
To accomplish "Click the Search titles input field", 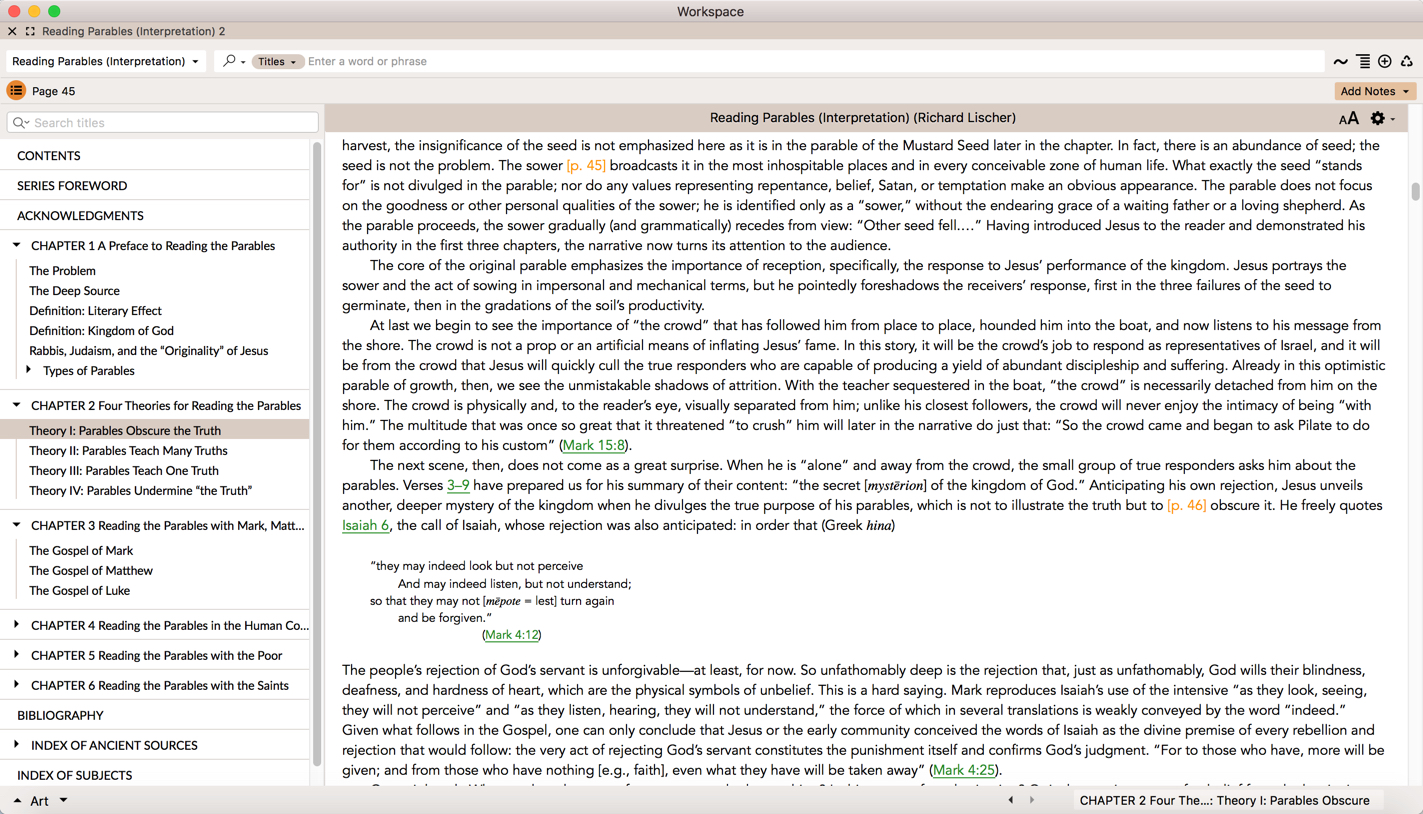I will (x=170, y=123).
